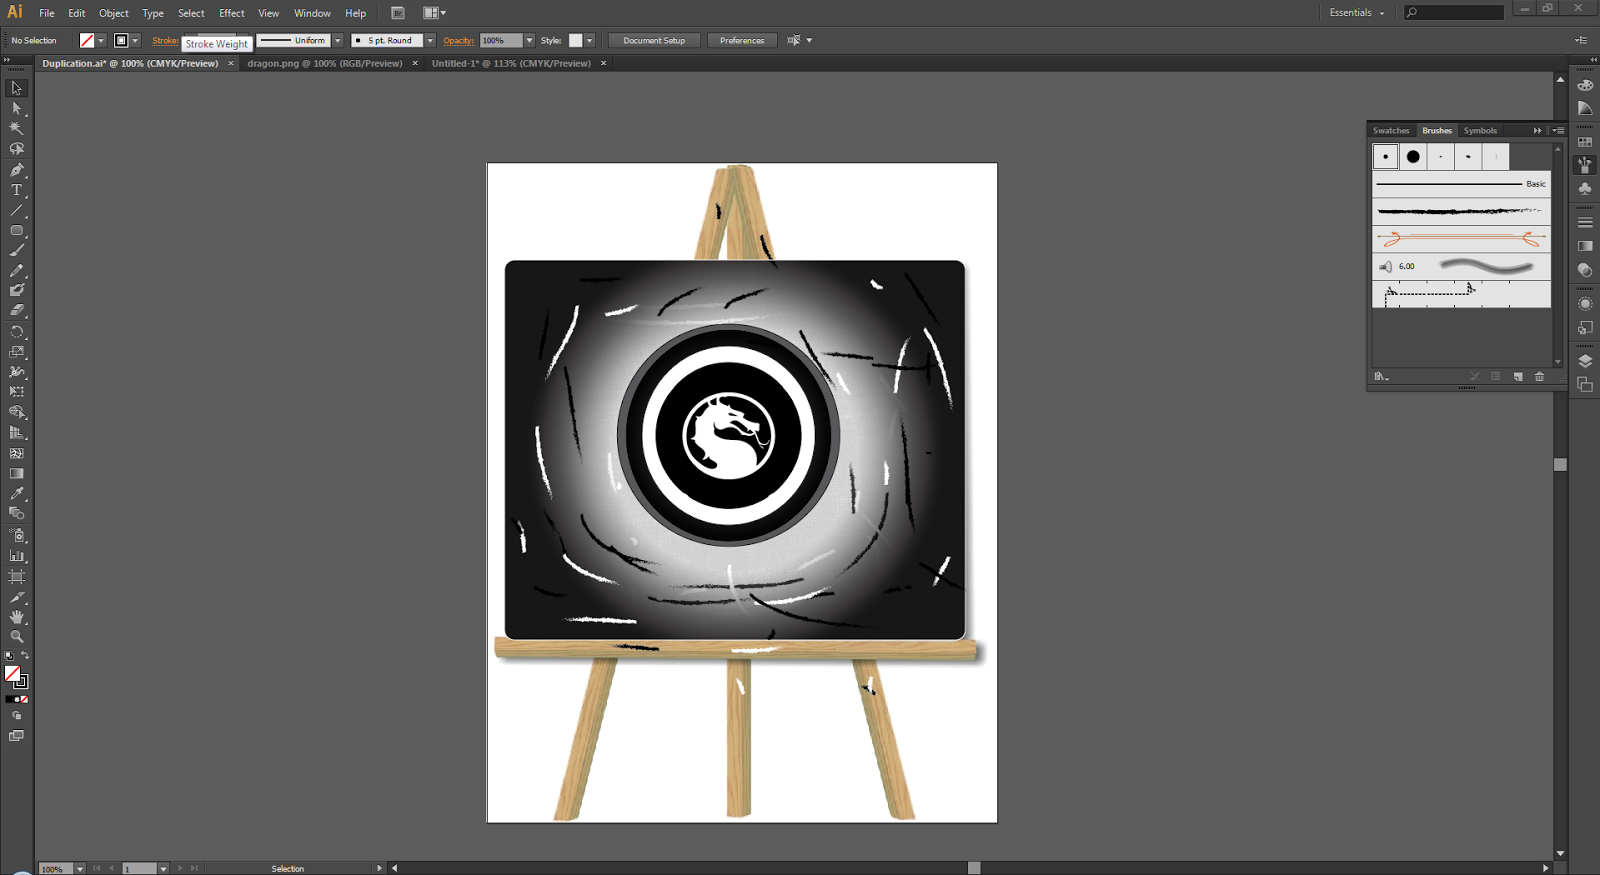The width and height of the screenshot is (1600, 875).
Task: Select the Lasso tool
Action: coord(16,149)
